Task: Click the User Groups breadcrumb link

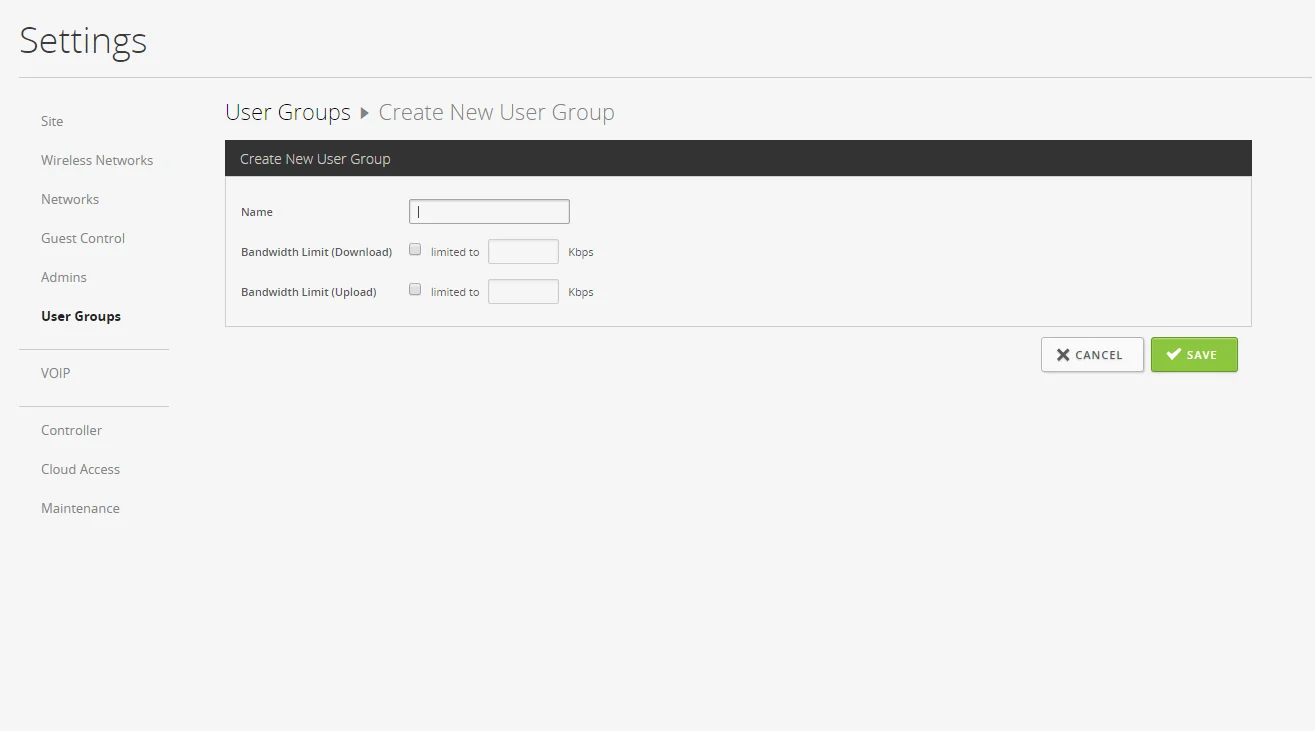Action: coord(288,112)
